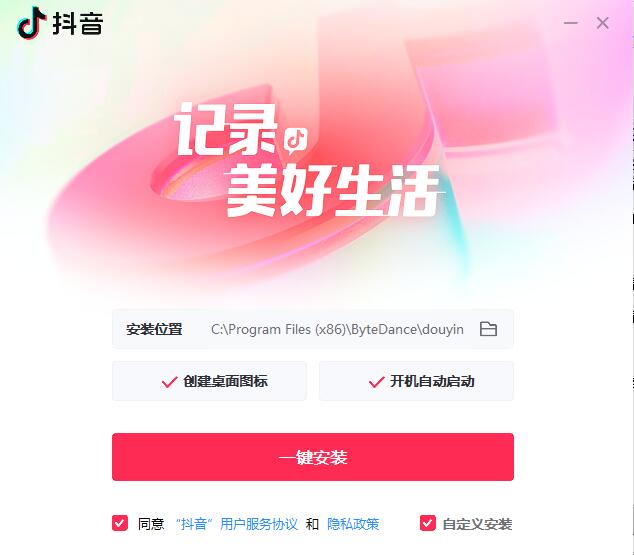634x555 pixels.
Task: Click the 记录美好生活 banner slogan
Action: [308, 160]
